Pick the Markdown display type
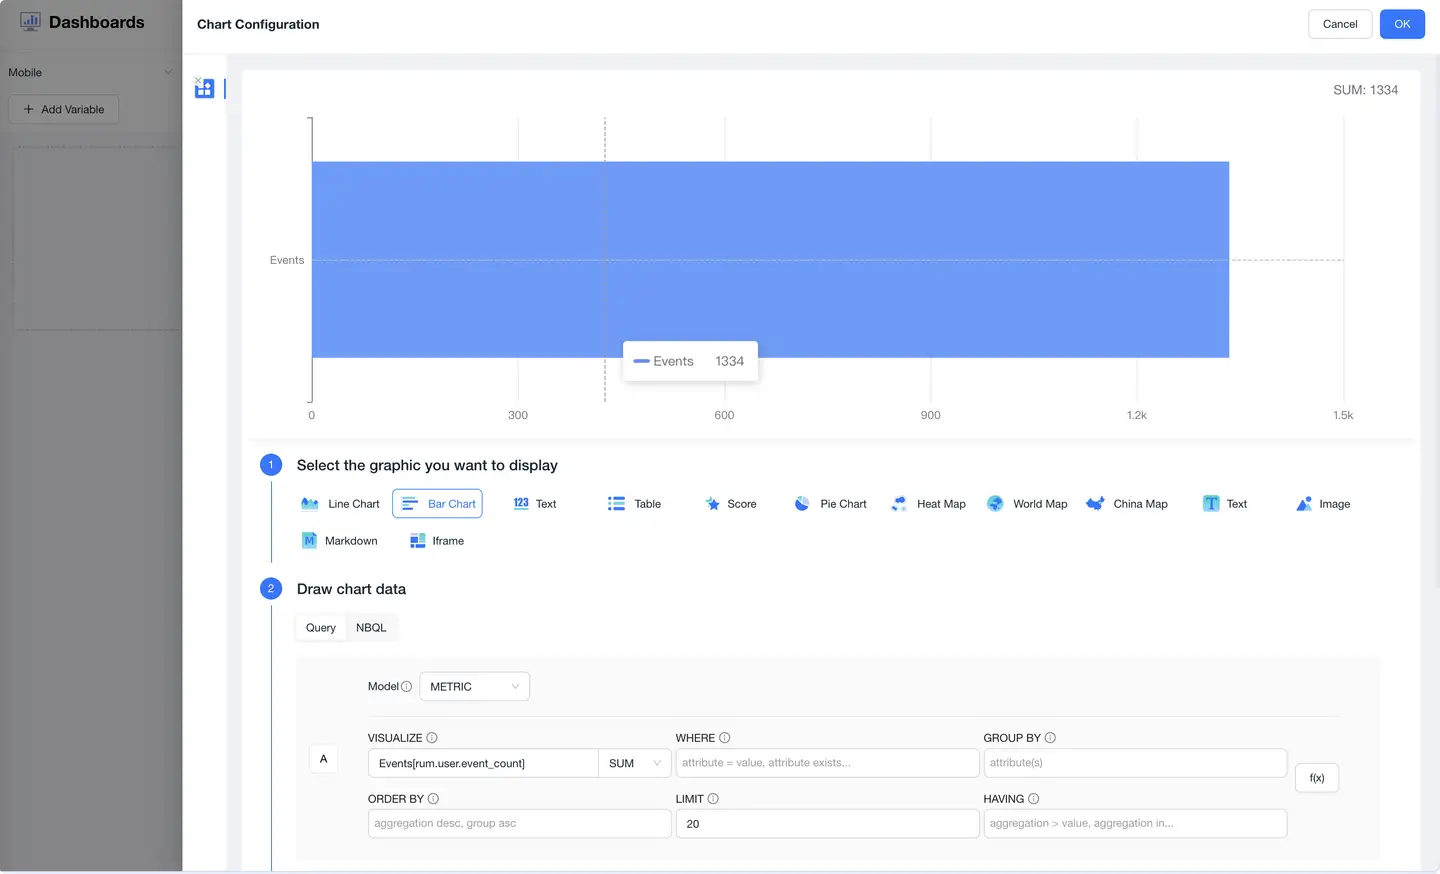Screen dimensions: 1440x874 [339, 540]
